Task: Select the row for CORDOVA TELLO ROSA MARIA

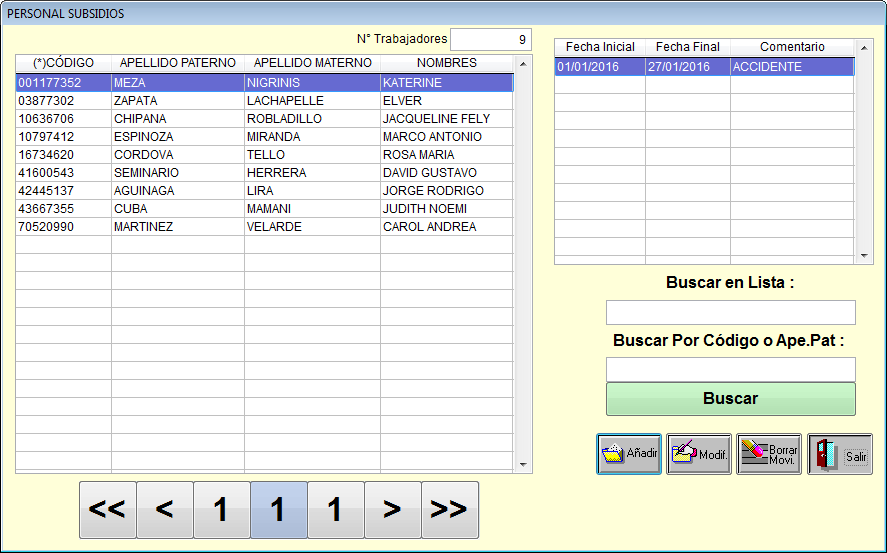Action: (x=264, y=155)
